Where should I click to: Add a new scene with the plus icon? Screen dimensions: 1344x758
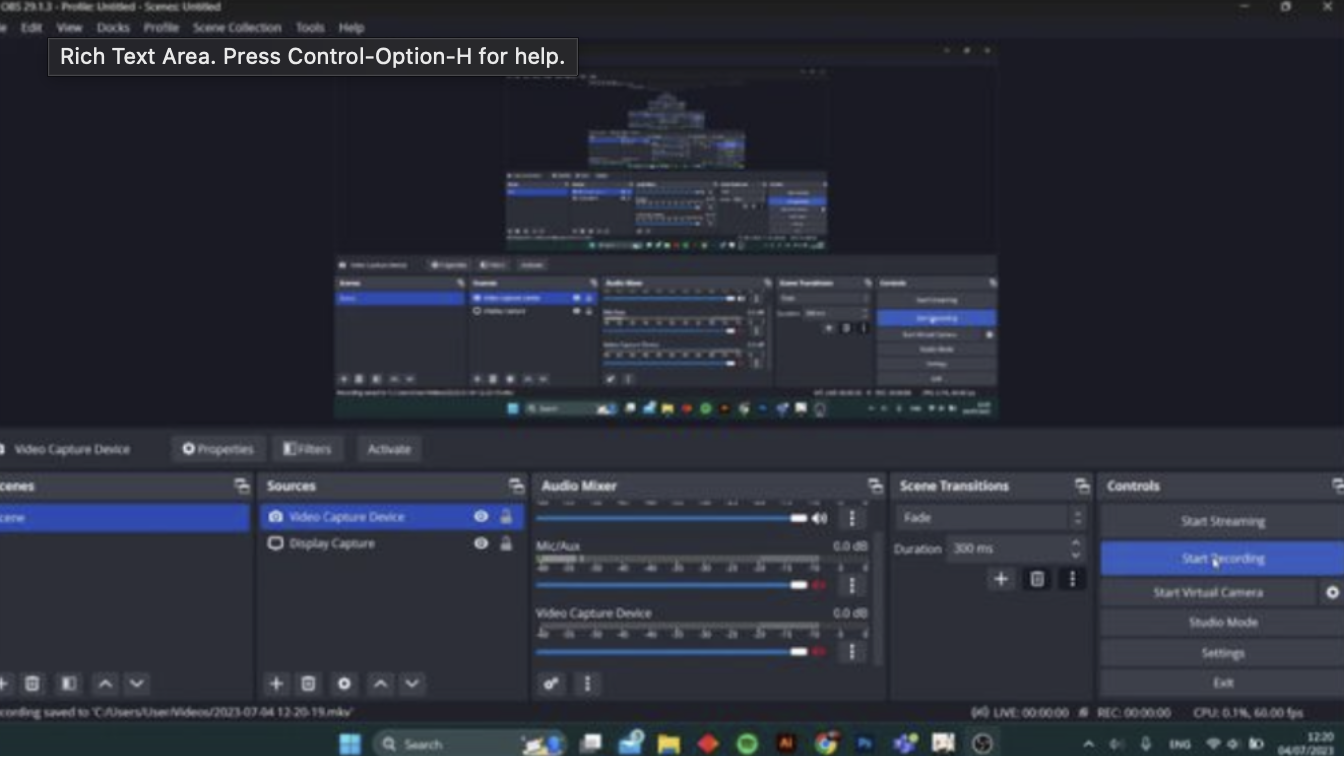[x=3, y=684]
